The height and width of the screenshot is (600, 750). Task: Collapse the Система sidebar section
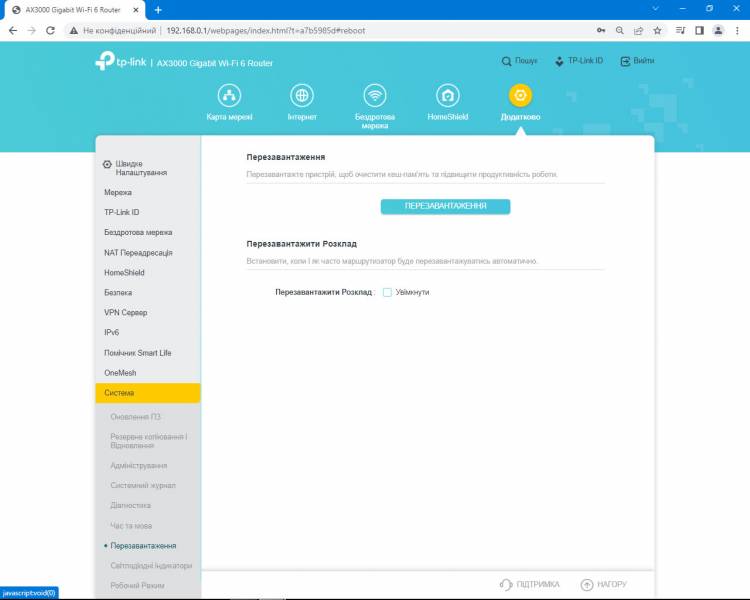tap(148, 393)
